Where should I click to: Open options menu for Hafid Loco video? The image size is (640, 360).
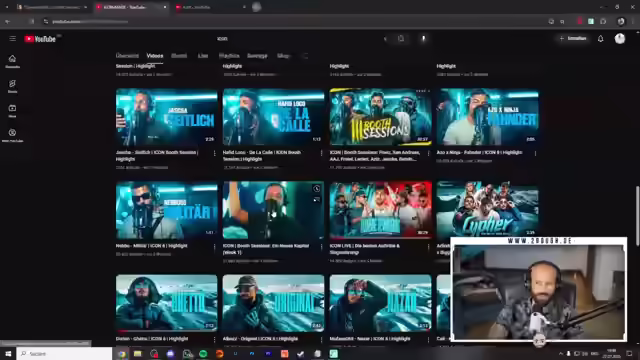[x=322, y=153]
